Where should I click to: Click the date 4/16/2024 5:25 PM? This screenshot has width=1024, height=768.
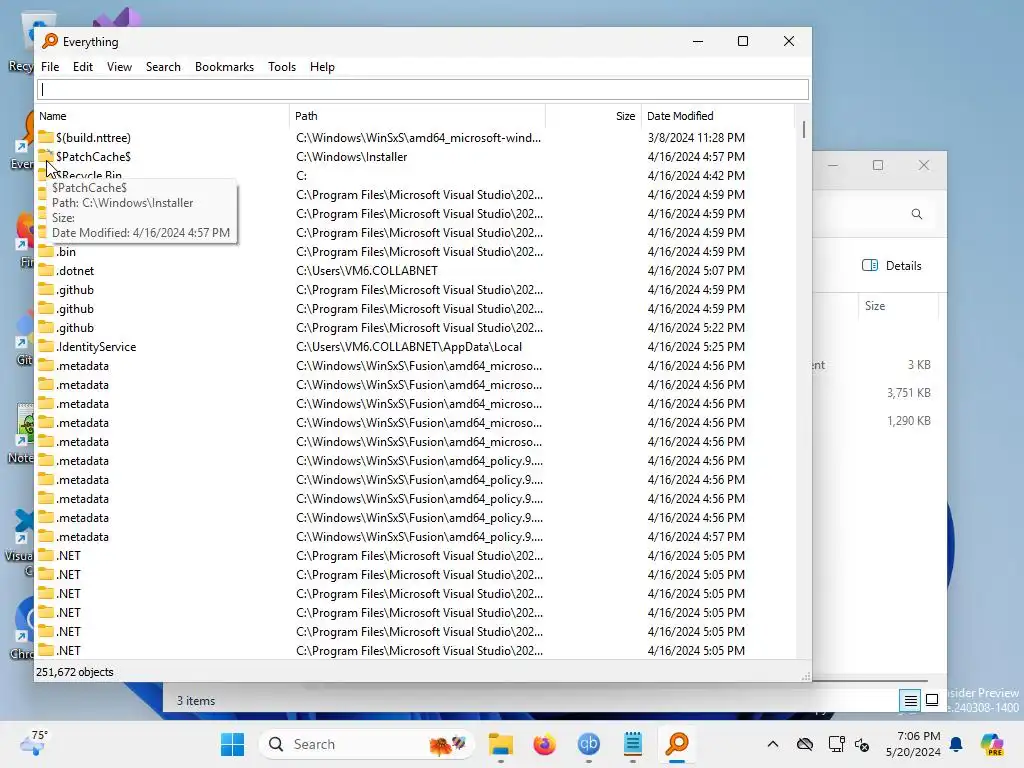[x=696, y=347]
